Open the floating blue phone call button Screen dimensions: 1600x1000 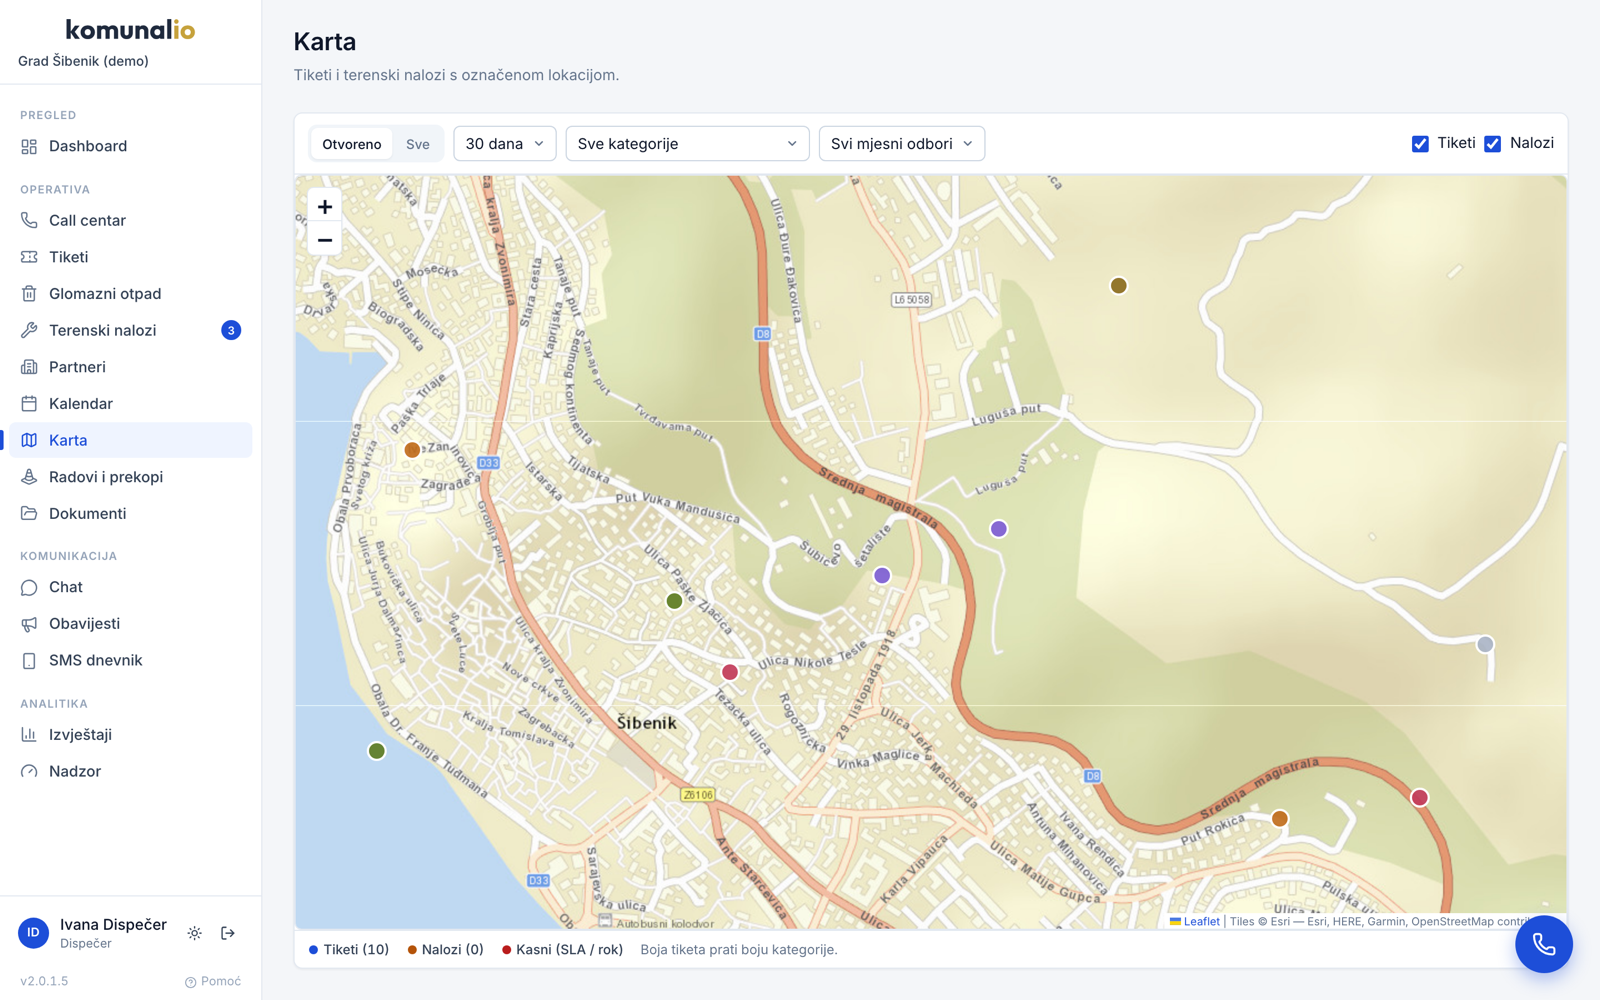1543,944
